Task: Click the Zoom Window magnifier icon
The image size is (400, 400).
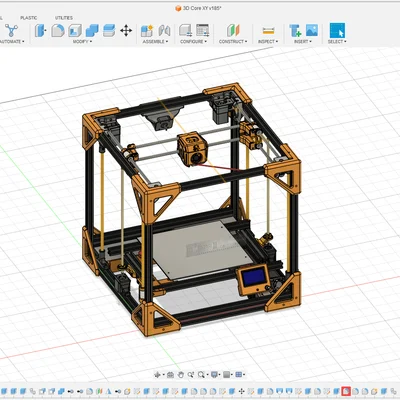Action: click(201, 375)
